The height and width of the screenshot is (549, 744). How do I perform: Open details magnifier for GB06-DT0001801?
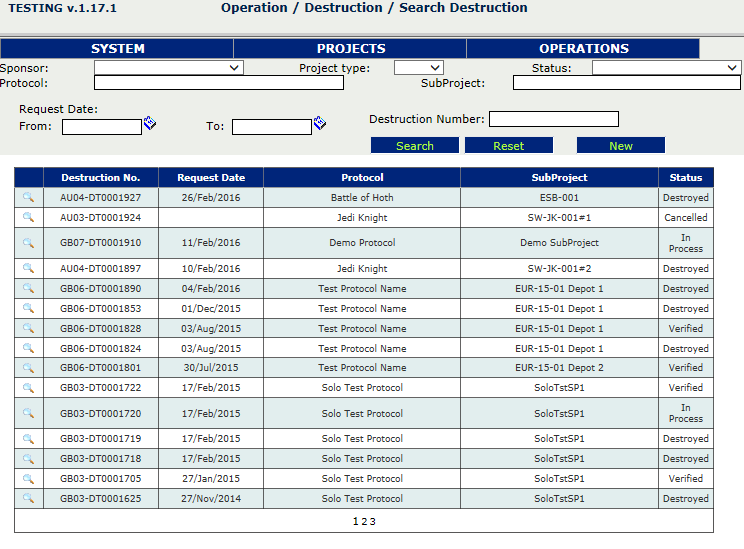(28, 367)
